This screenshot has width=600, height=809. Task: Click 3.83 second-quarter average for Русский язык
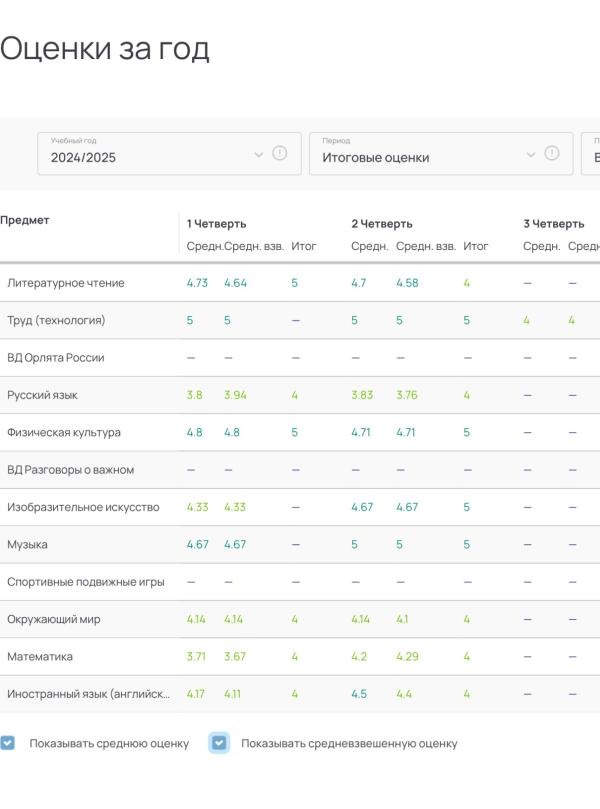[x=362, y=395]
